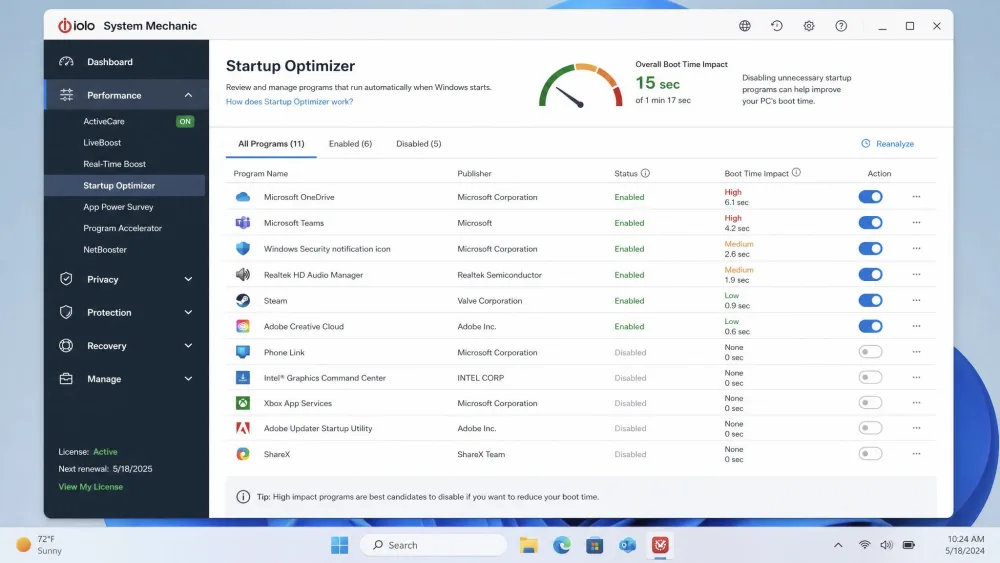Collapse the Performance sidebar section
The image size is (1000, 563).
188,95
